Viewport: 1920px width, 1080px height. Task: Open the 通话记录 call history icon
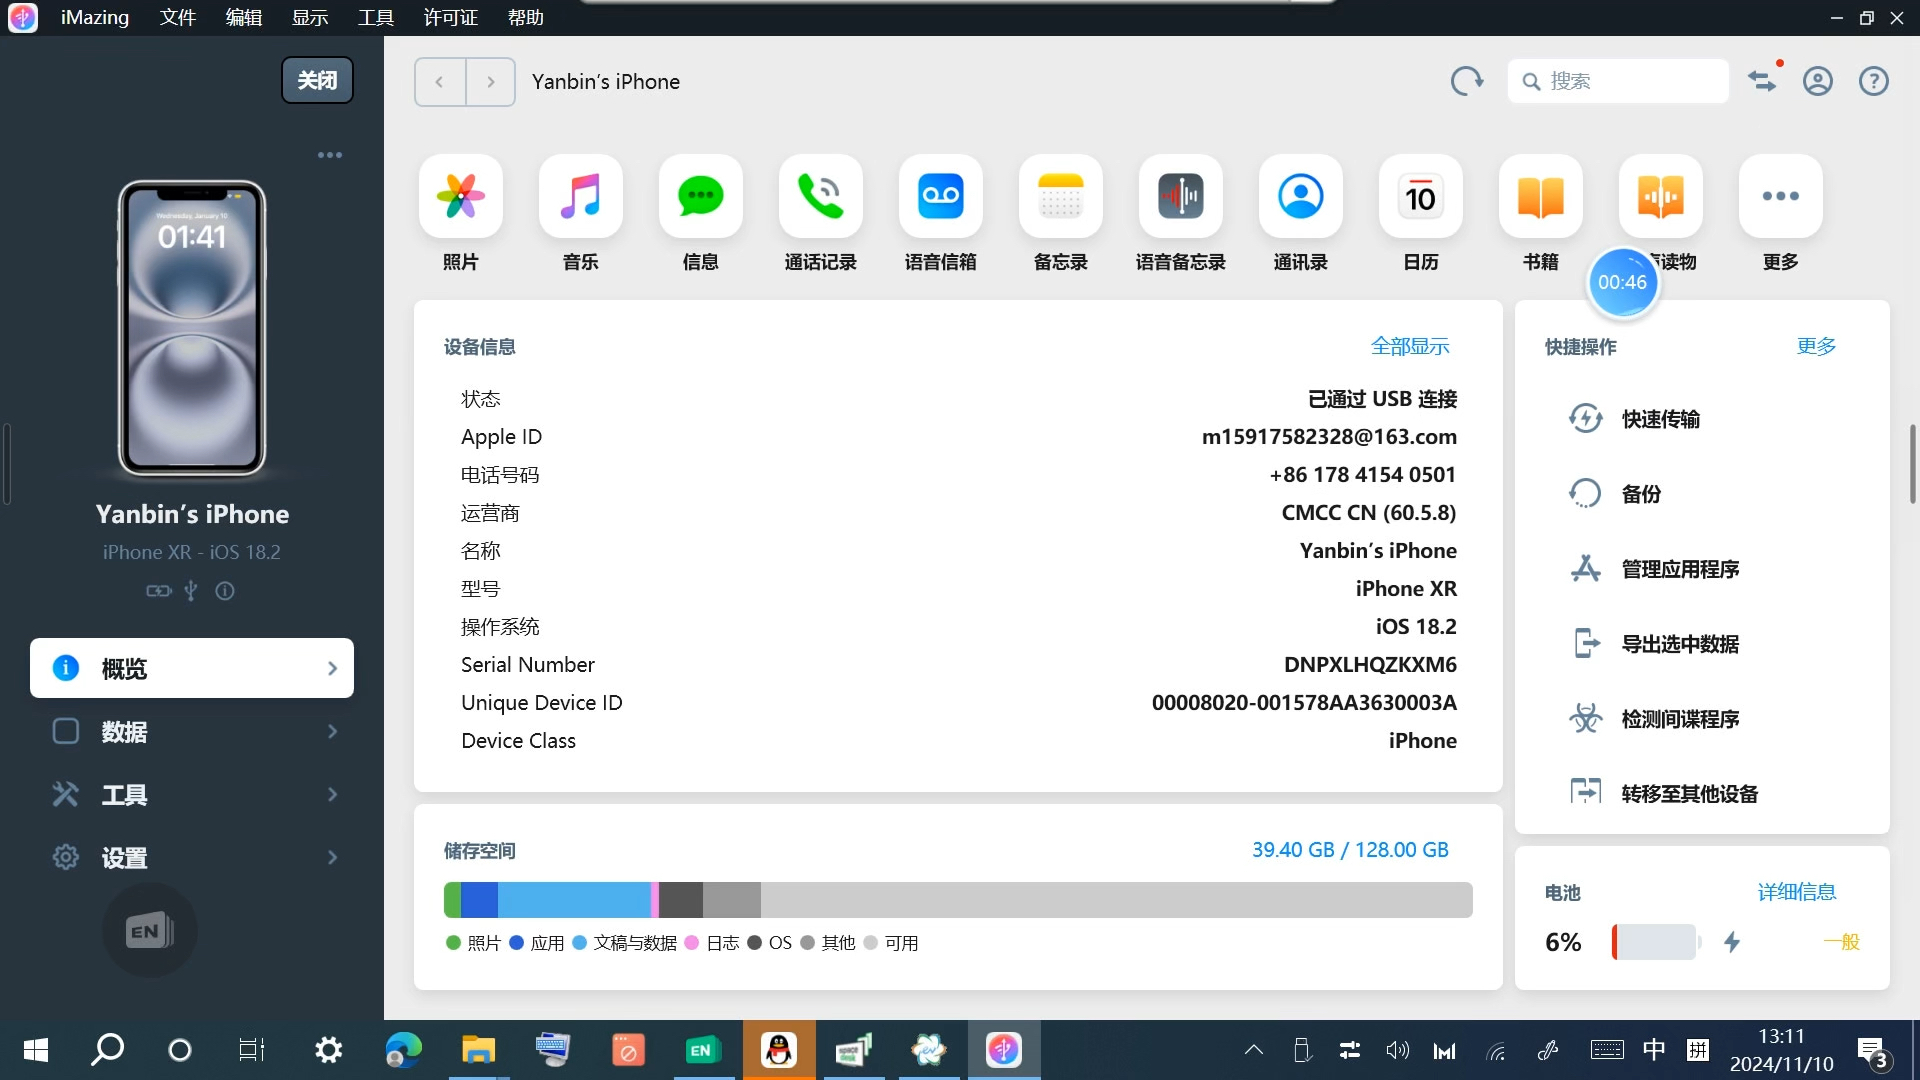(x=820, y=196)
